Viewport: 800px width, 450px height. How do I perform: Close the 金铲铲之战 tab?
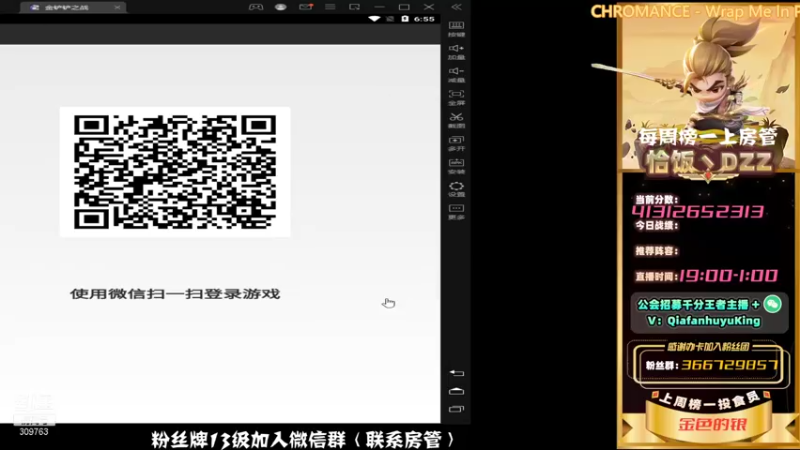click(x=117, y=7)
